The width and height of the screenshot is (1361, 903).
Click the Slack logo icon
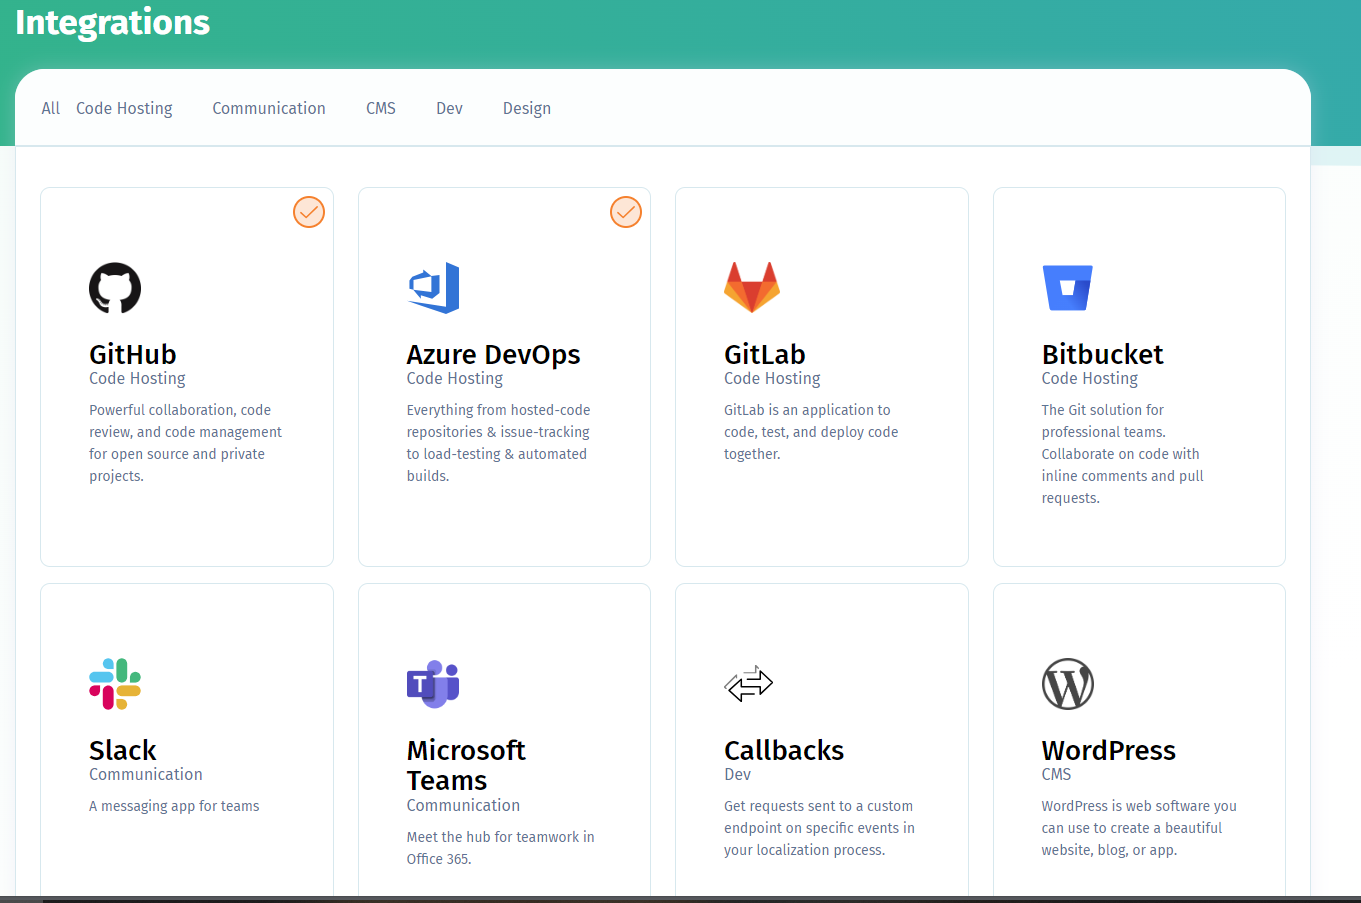[x=115, y=684]
